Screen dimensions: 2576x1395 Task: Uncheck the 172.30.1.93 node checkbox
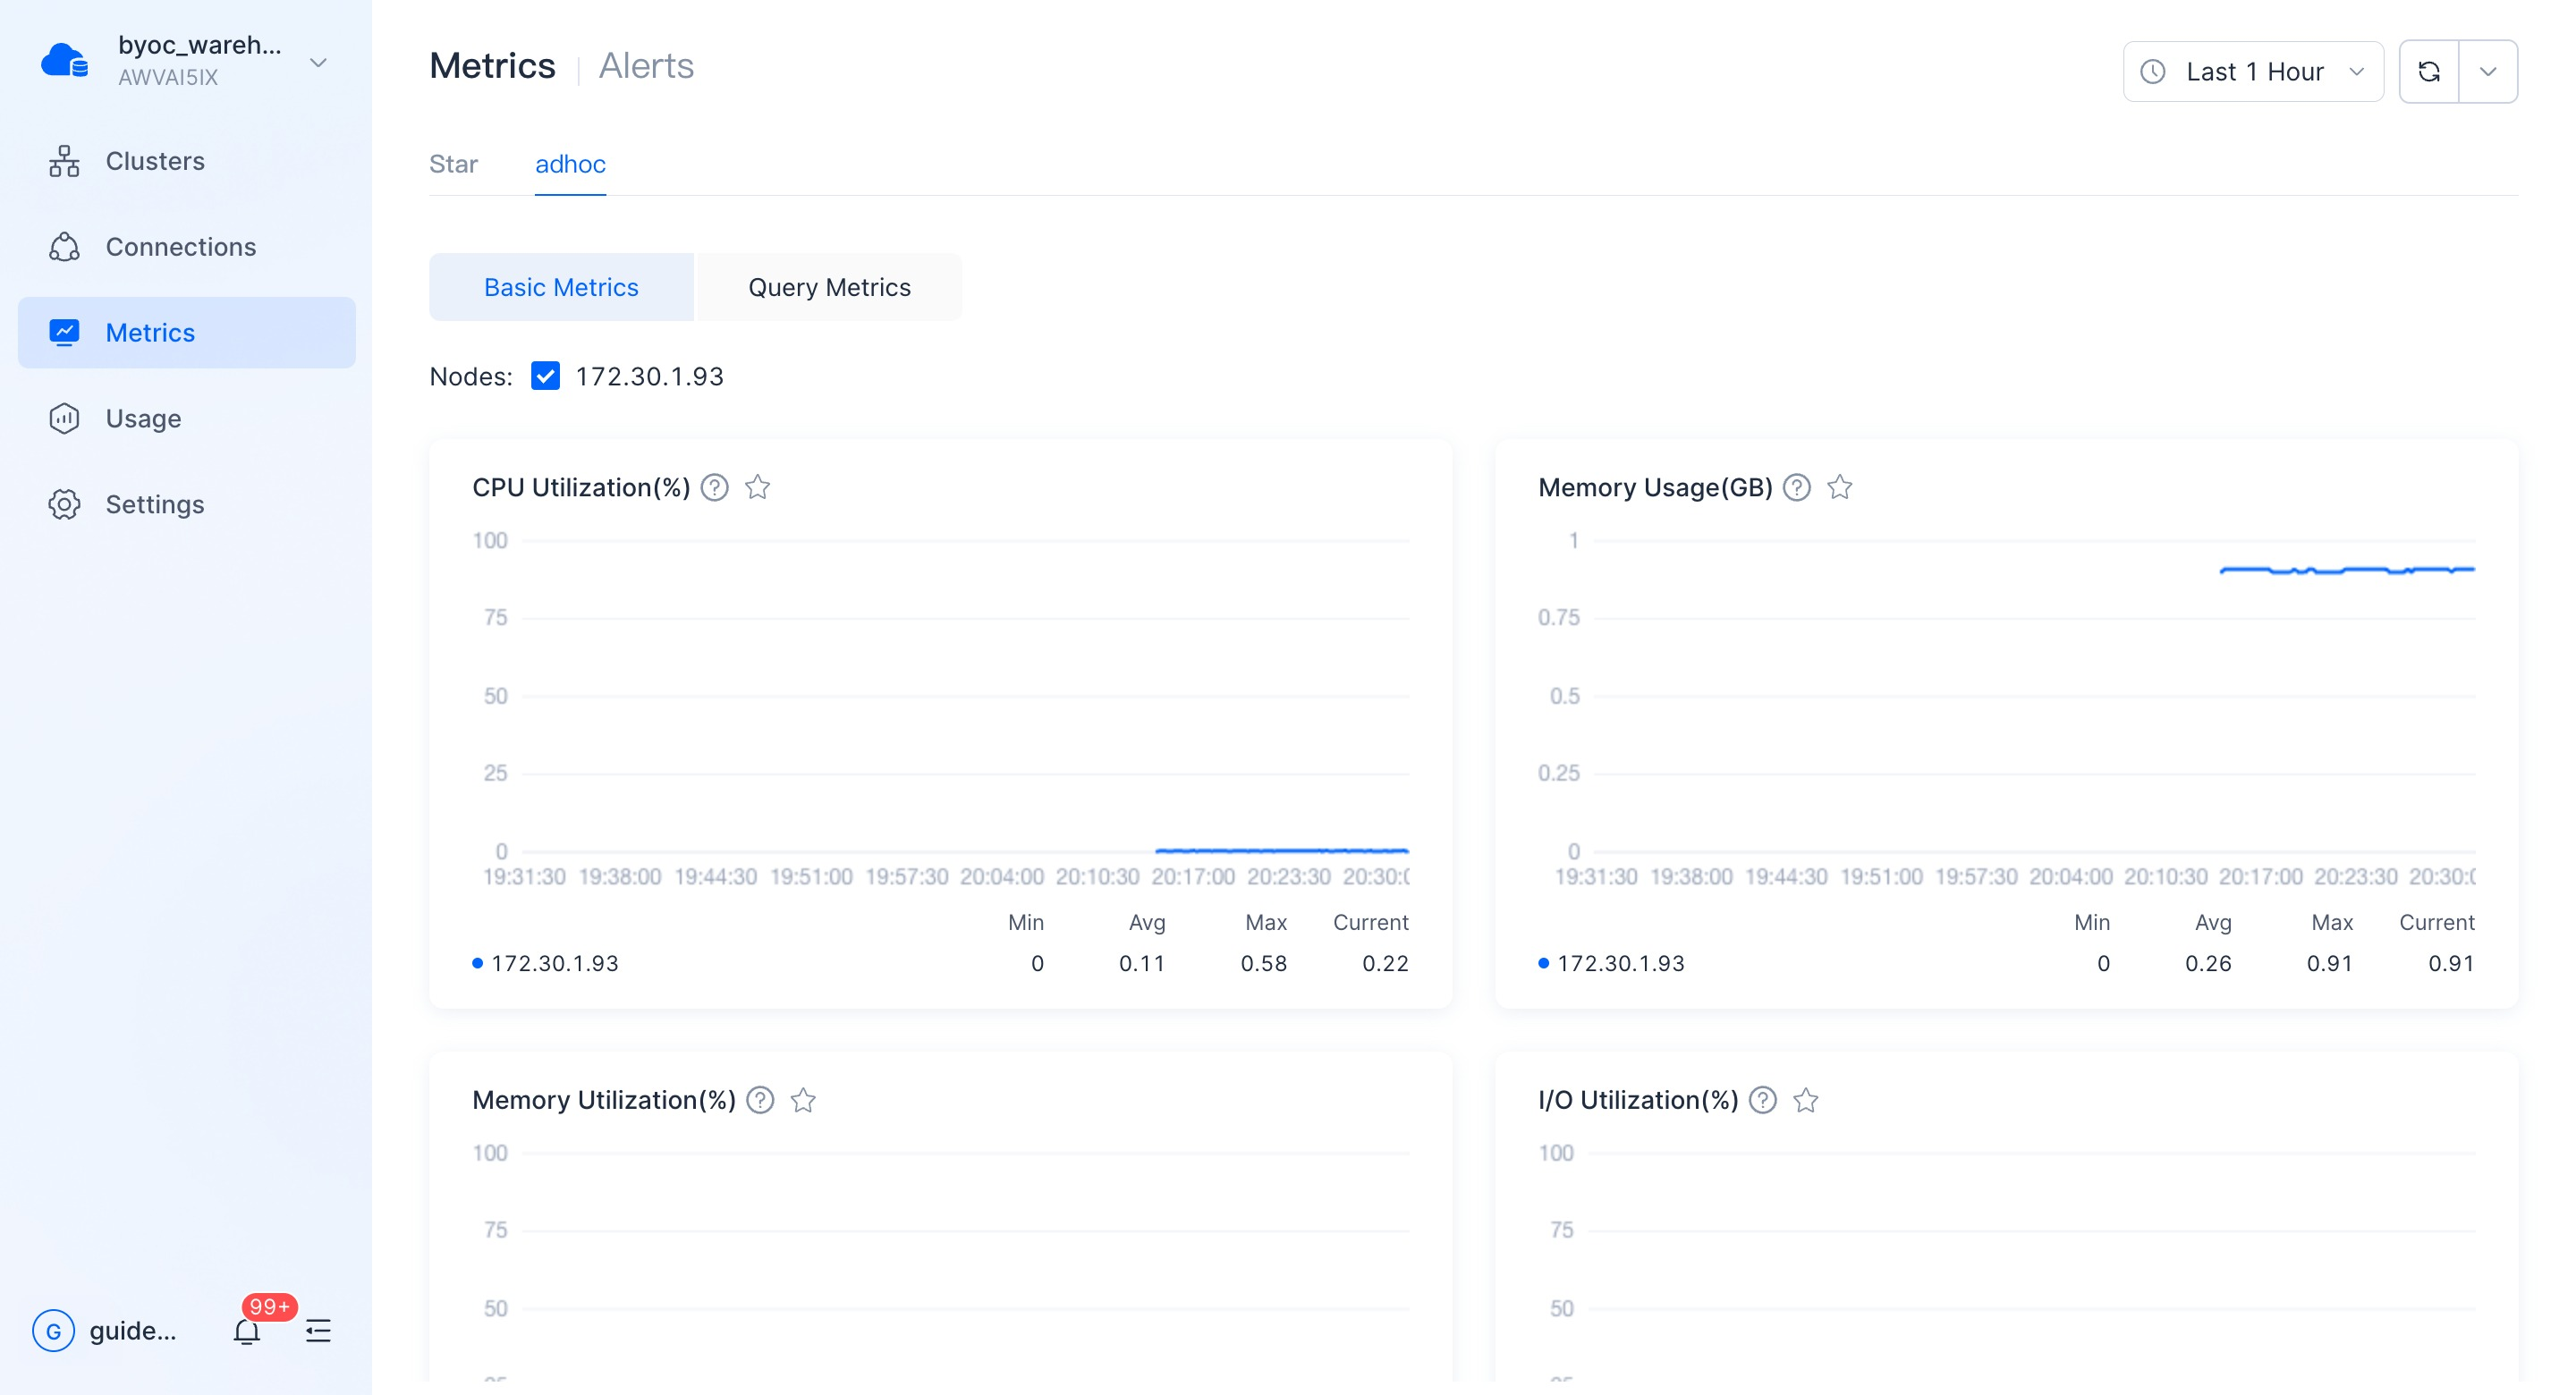[546, 377]
